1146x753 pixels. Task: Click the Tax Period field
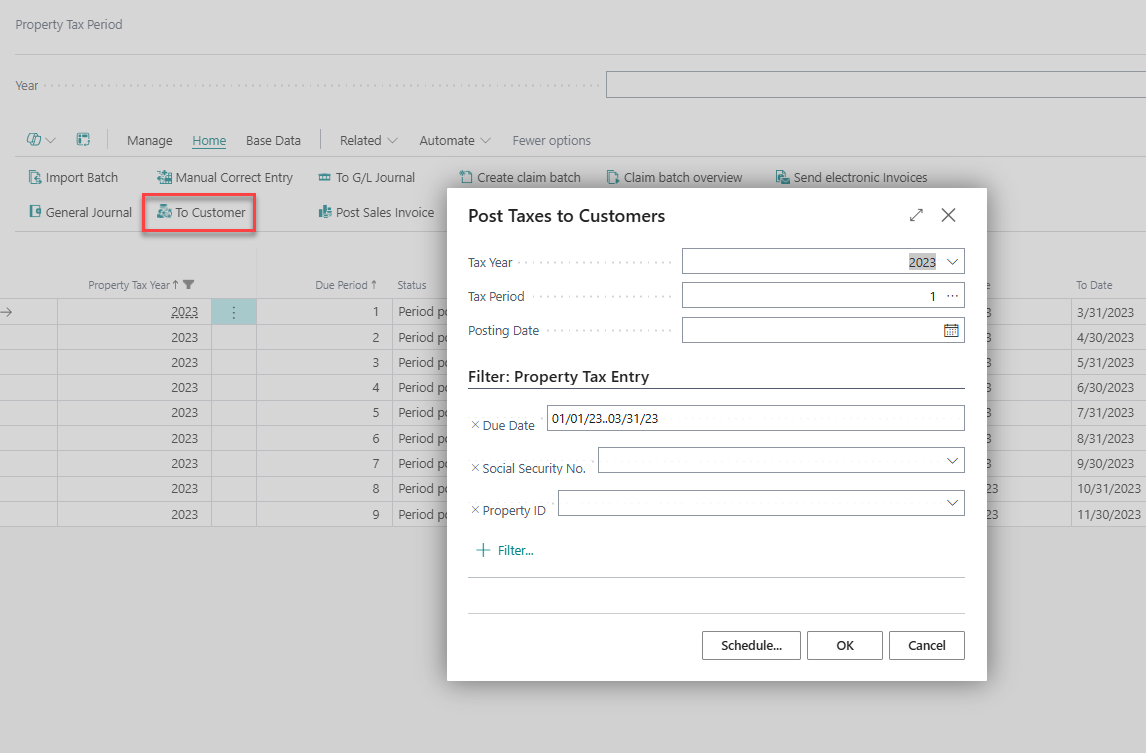click(823, 296)
